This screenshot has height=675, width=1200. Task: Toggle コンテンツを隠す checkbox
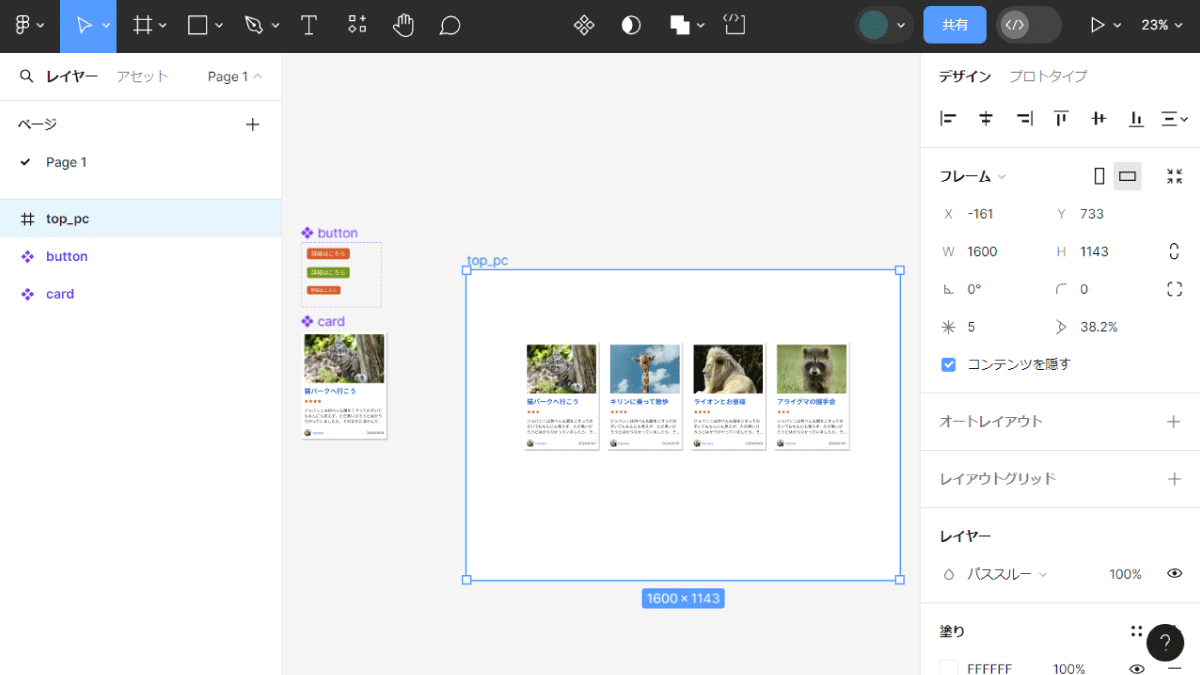click(x=949, y=365)
